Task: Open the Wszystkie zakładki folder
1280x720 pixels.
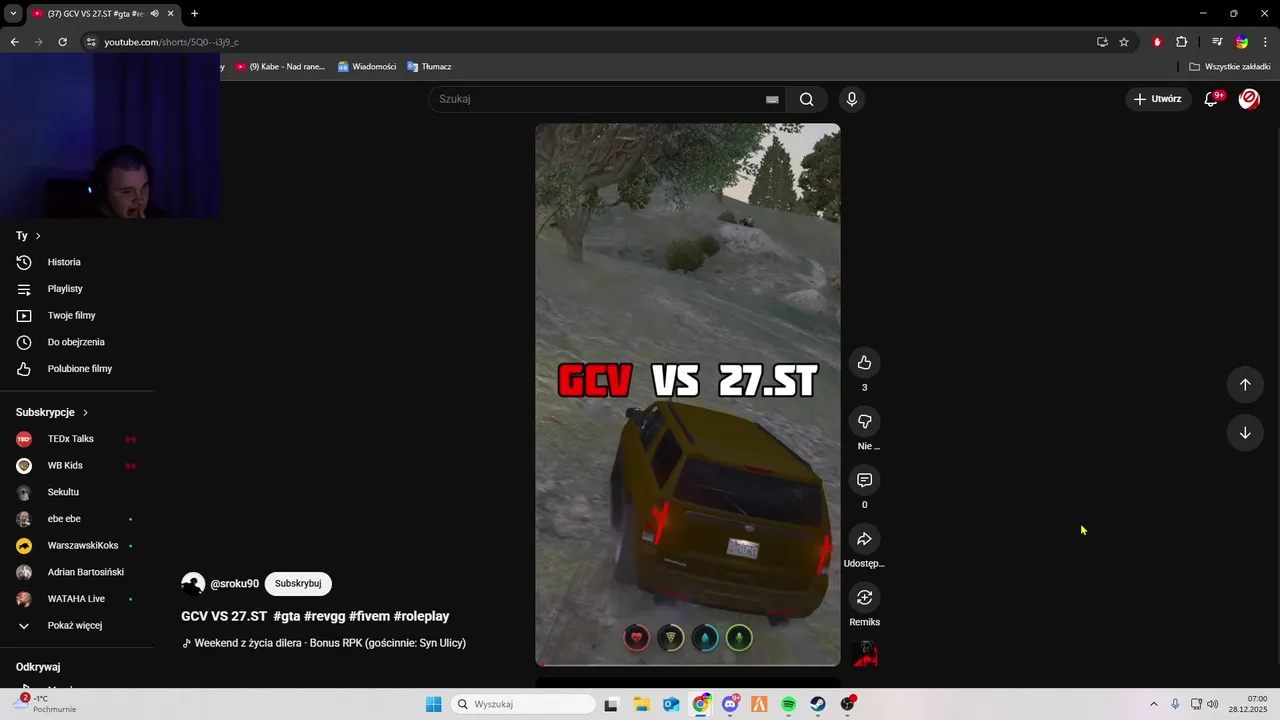Action: pyautogui.click(x=1230, y=67)
